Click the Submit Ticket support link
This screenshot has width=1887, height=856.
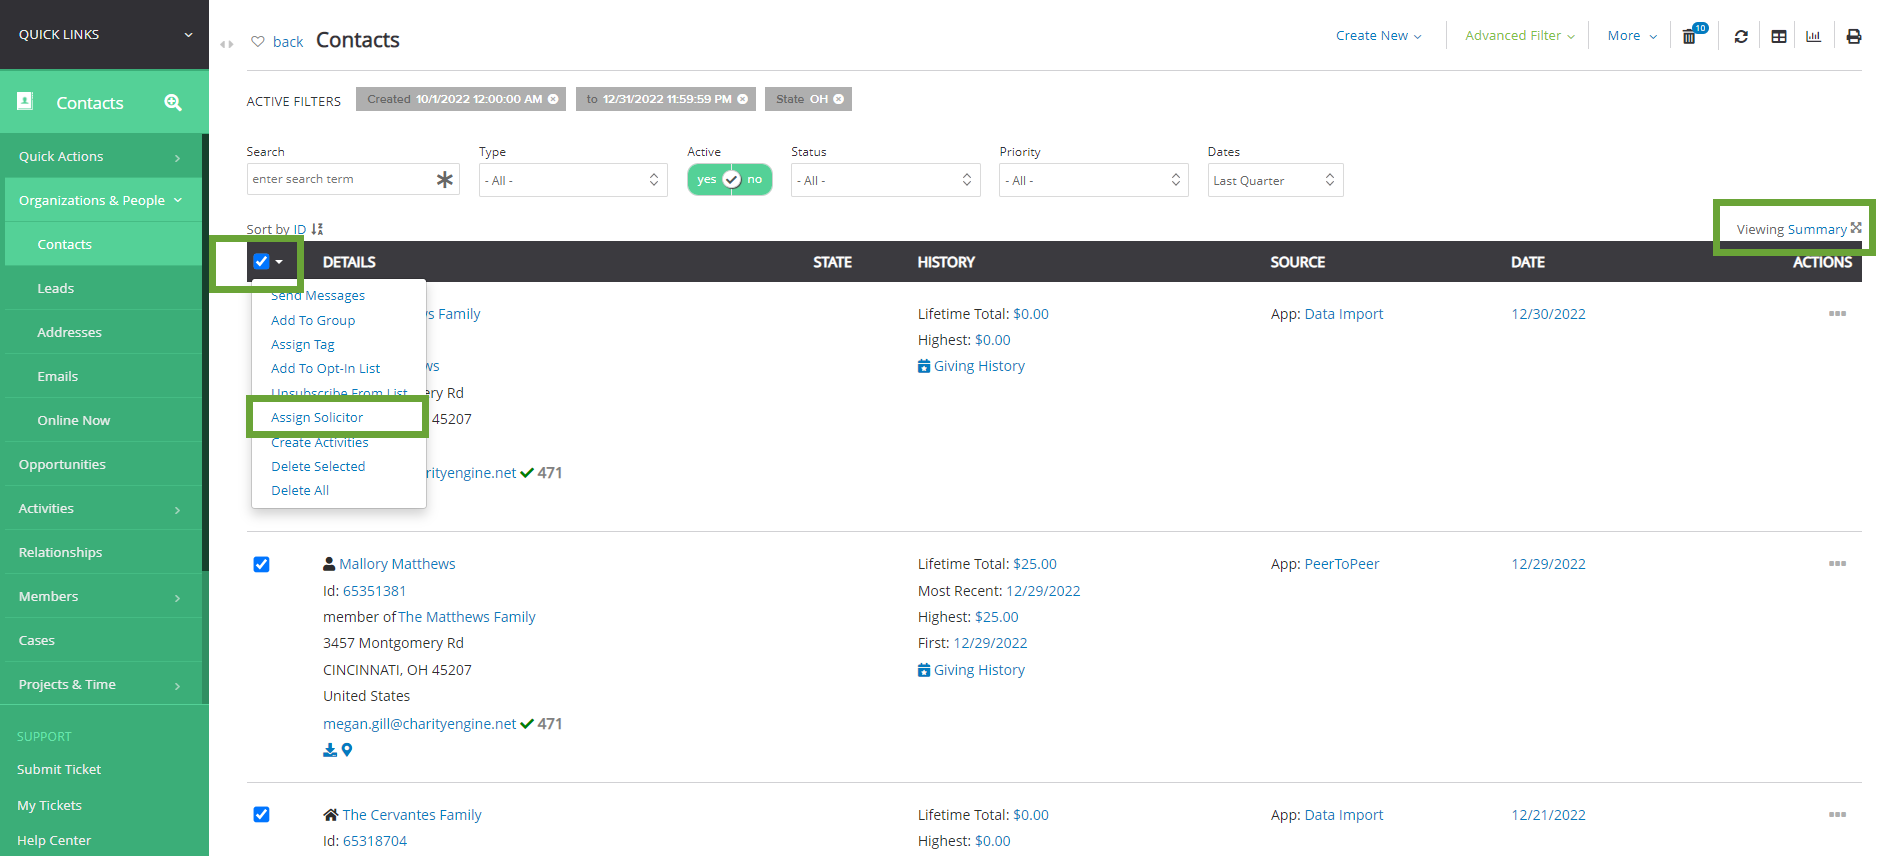[x=59, y=769]
